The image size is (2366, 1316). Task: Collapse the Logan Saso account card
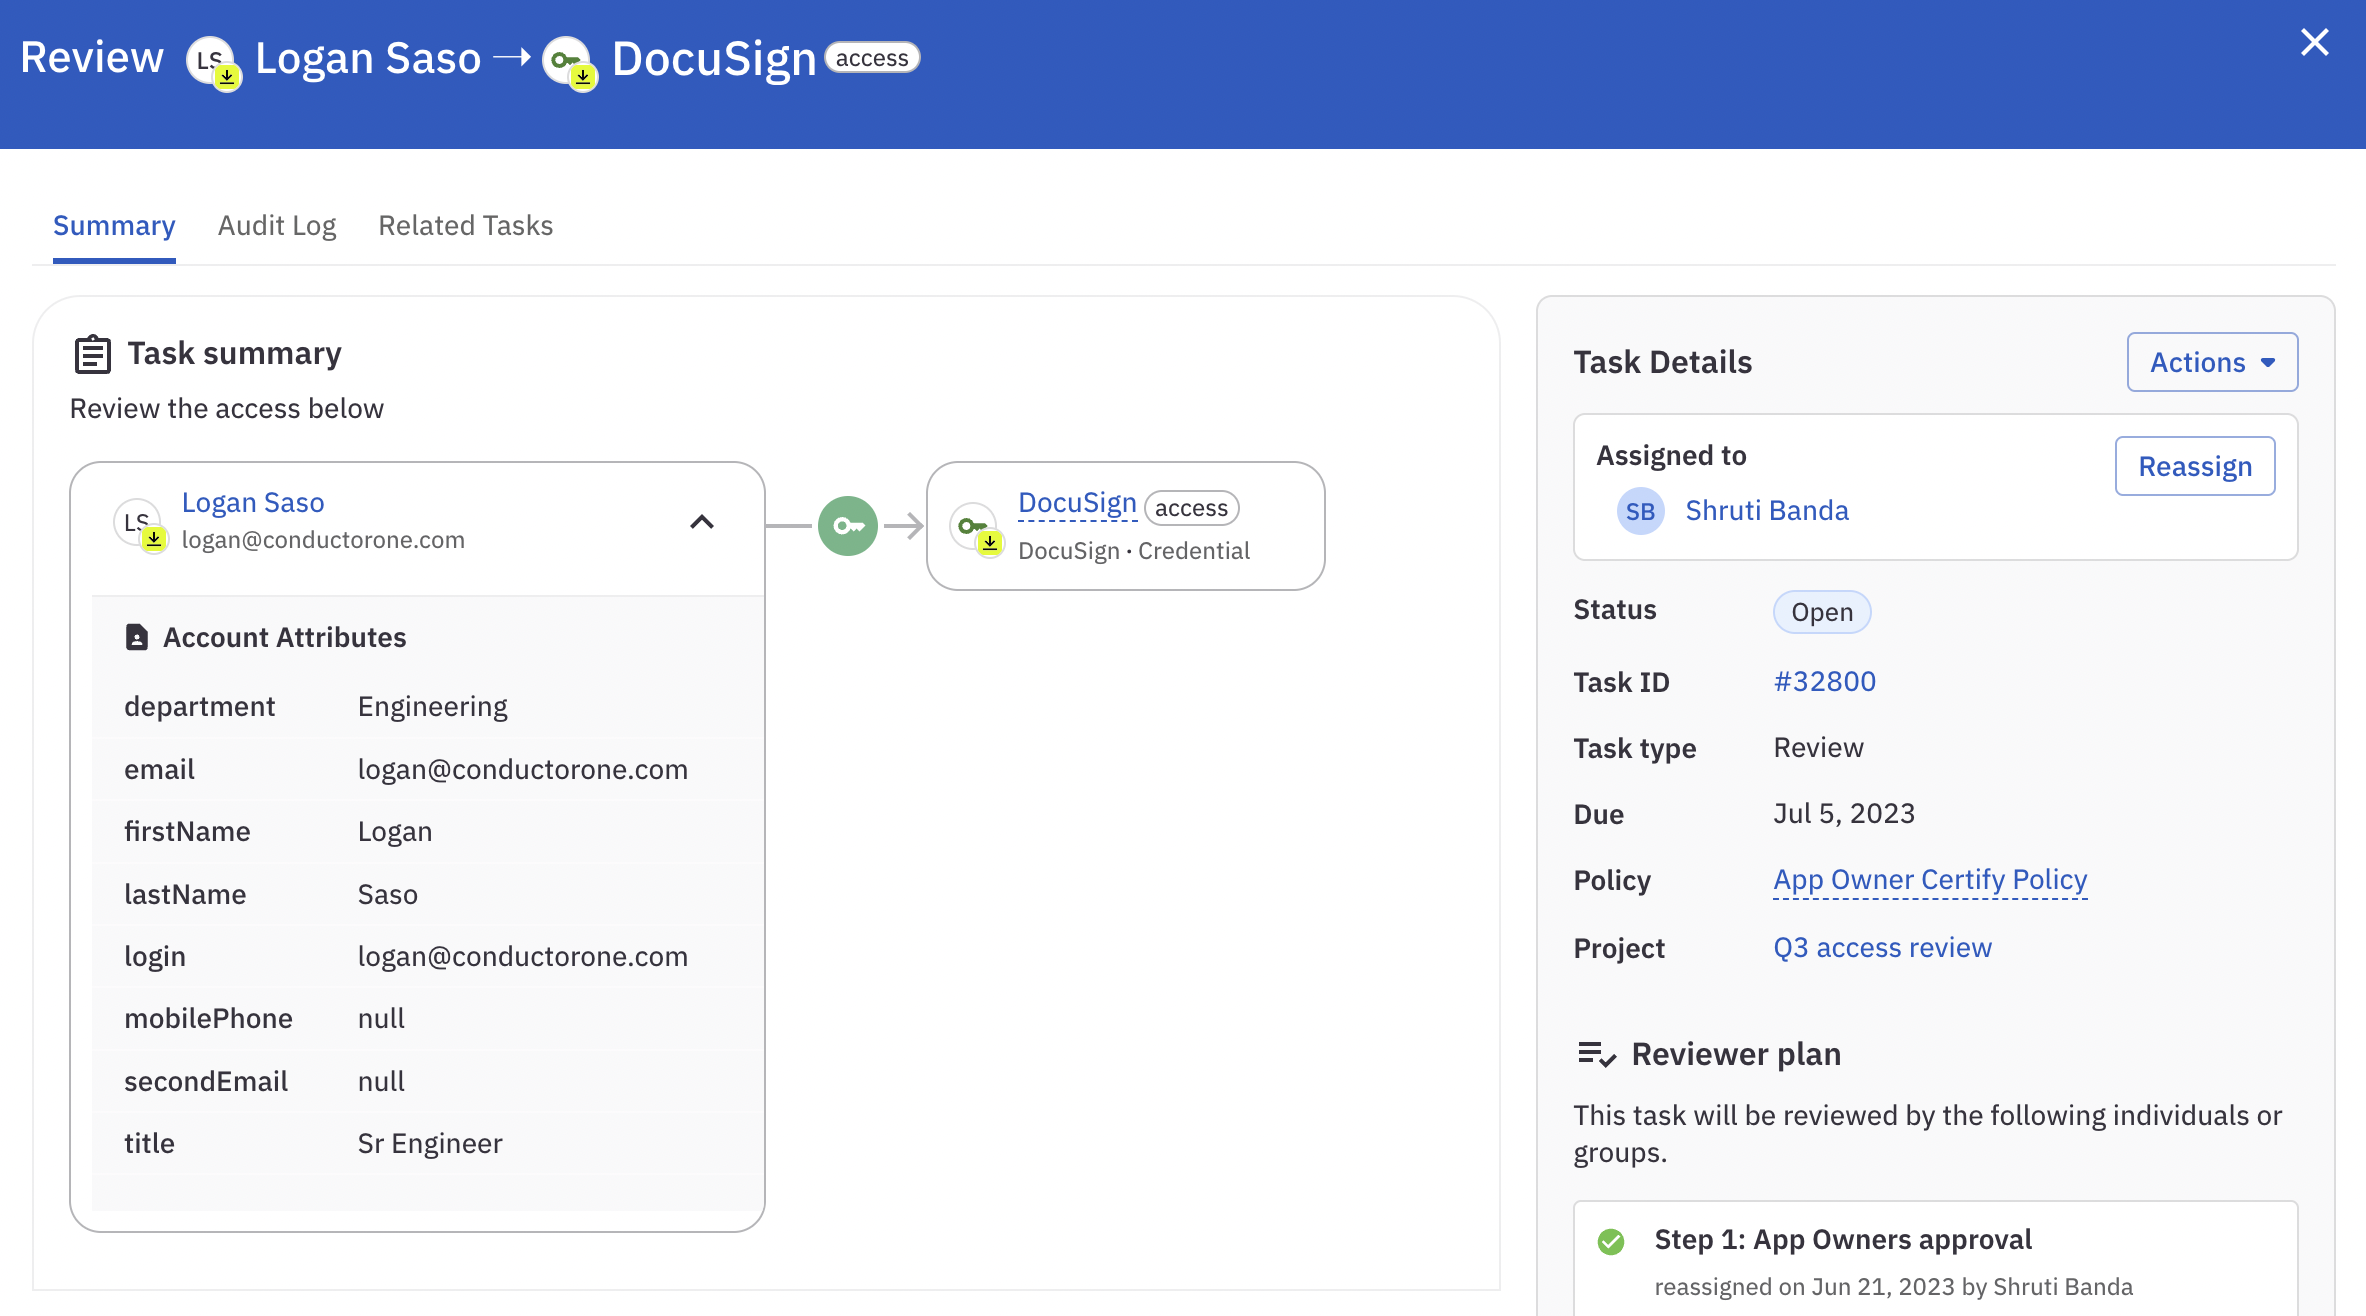point(702,522)
